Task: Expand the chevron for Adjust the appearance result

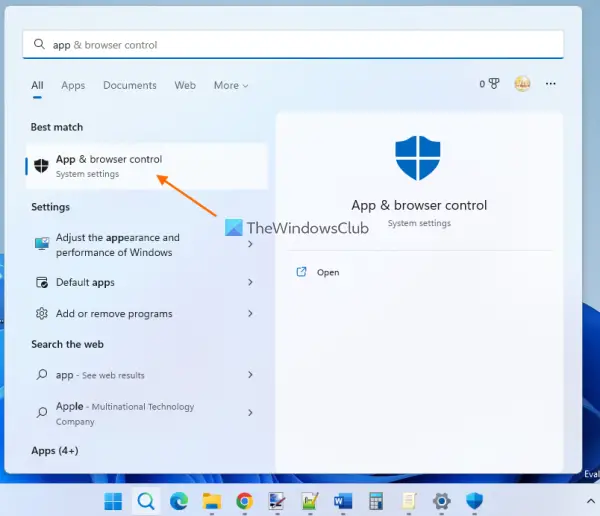Action: (250, 244)
